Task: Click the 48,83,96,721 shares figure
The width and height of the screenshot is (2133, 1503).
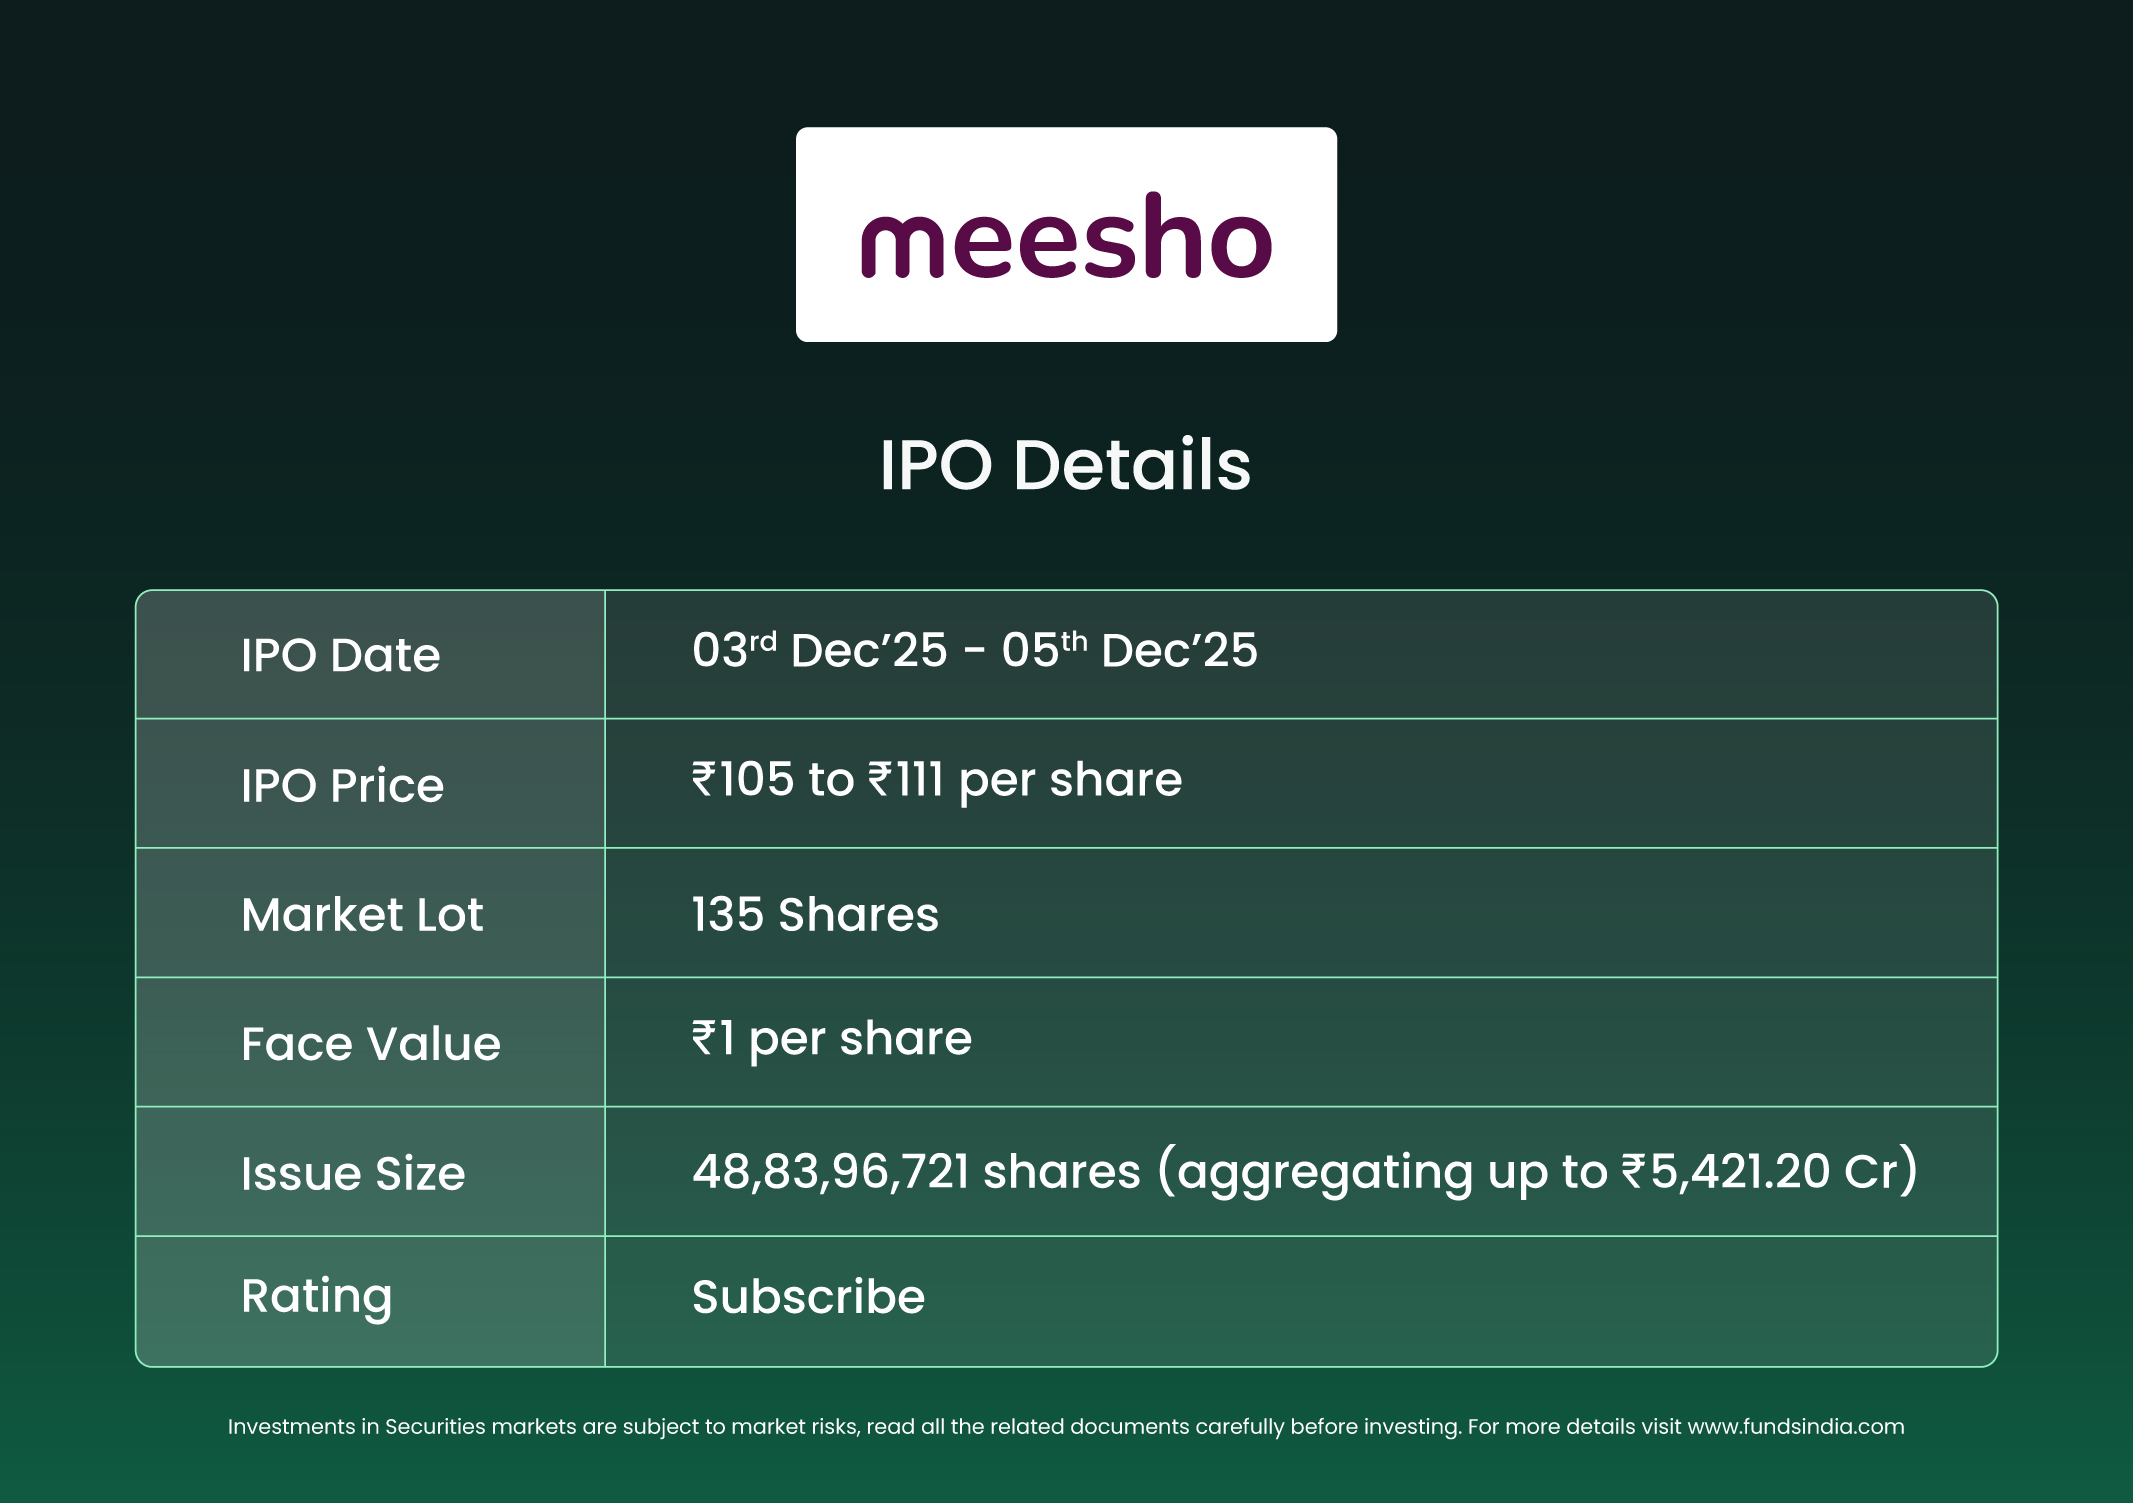Action: tap(916, 1172)
